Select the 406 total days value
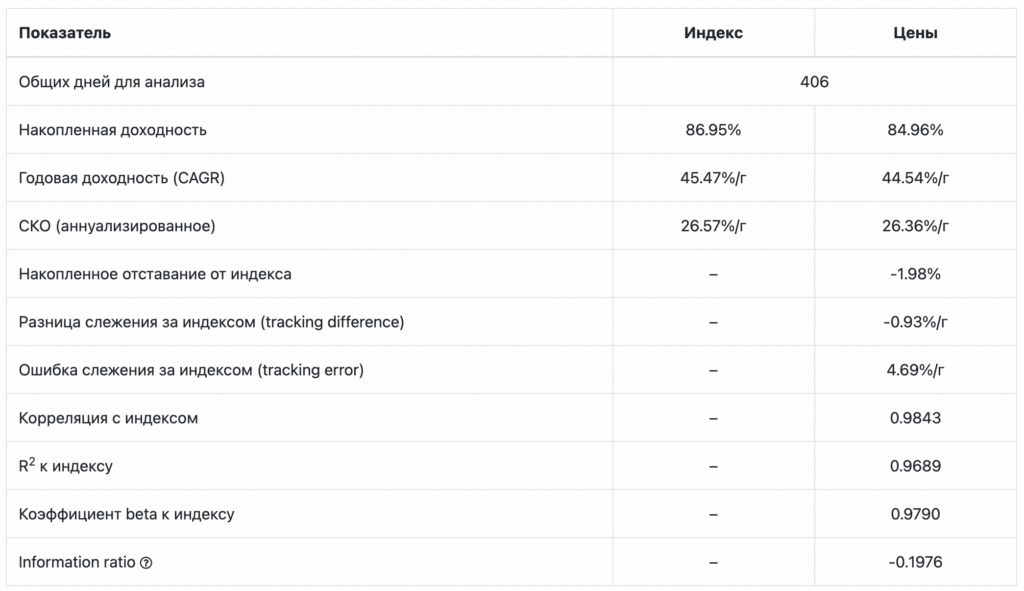Image resolution: width=1024 pixels, height=591 pixels. coord(814,82)
